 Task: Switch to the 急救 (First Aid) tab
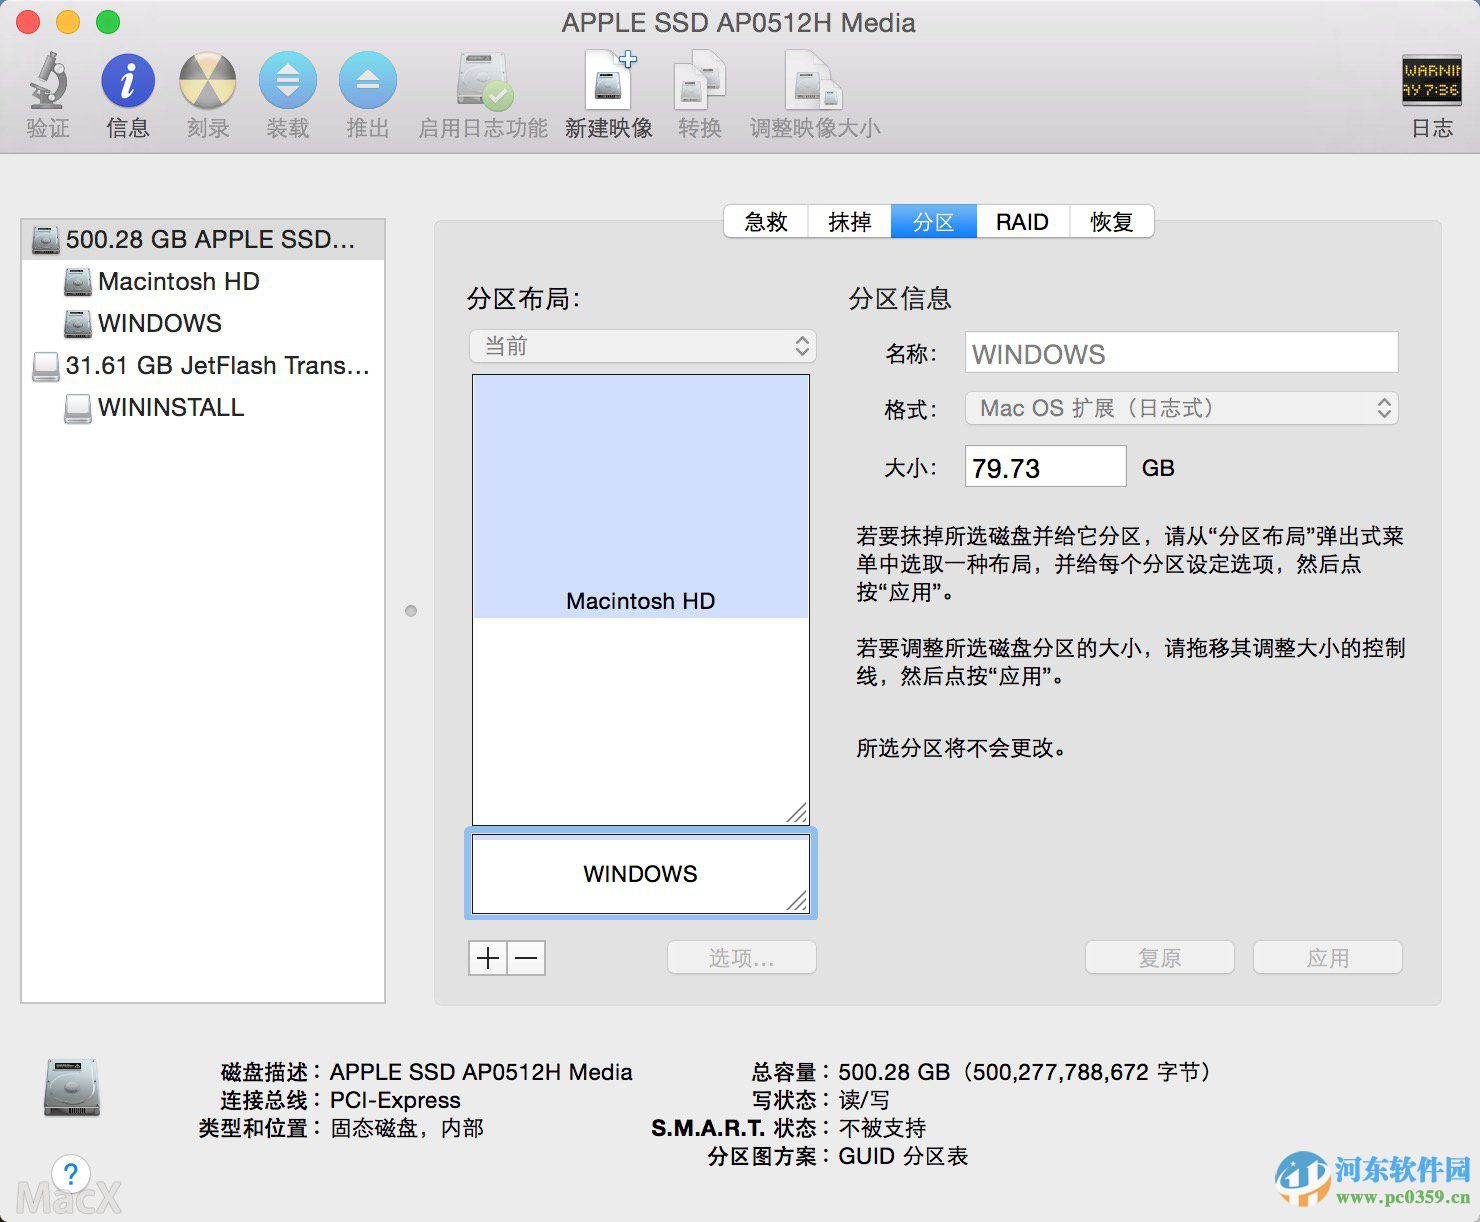pos(764,221)
